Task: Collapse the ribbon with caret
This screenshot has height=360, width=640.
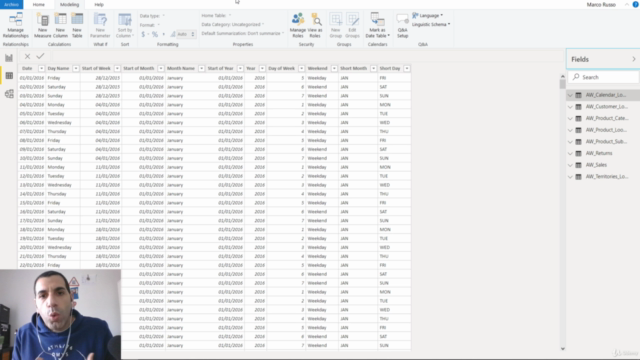Action: click(627, 4)
